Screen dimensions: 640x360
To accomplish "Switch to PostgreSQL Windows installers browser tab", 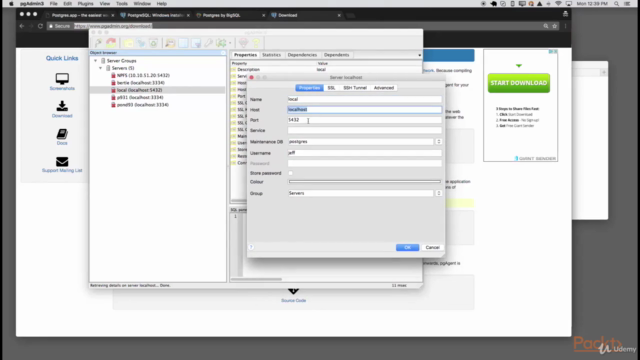I will pyautogui.click(x=154, y=15).
